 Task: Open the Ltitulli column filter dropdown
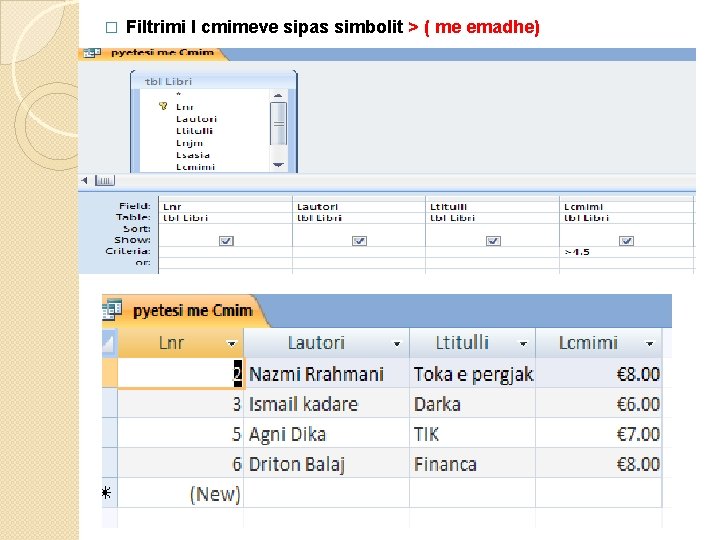(523, 343)
